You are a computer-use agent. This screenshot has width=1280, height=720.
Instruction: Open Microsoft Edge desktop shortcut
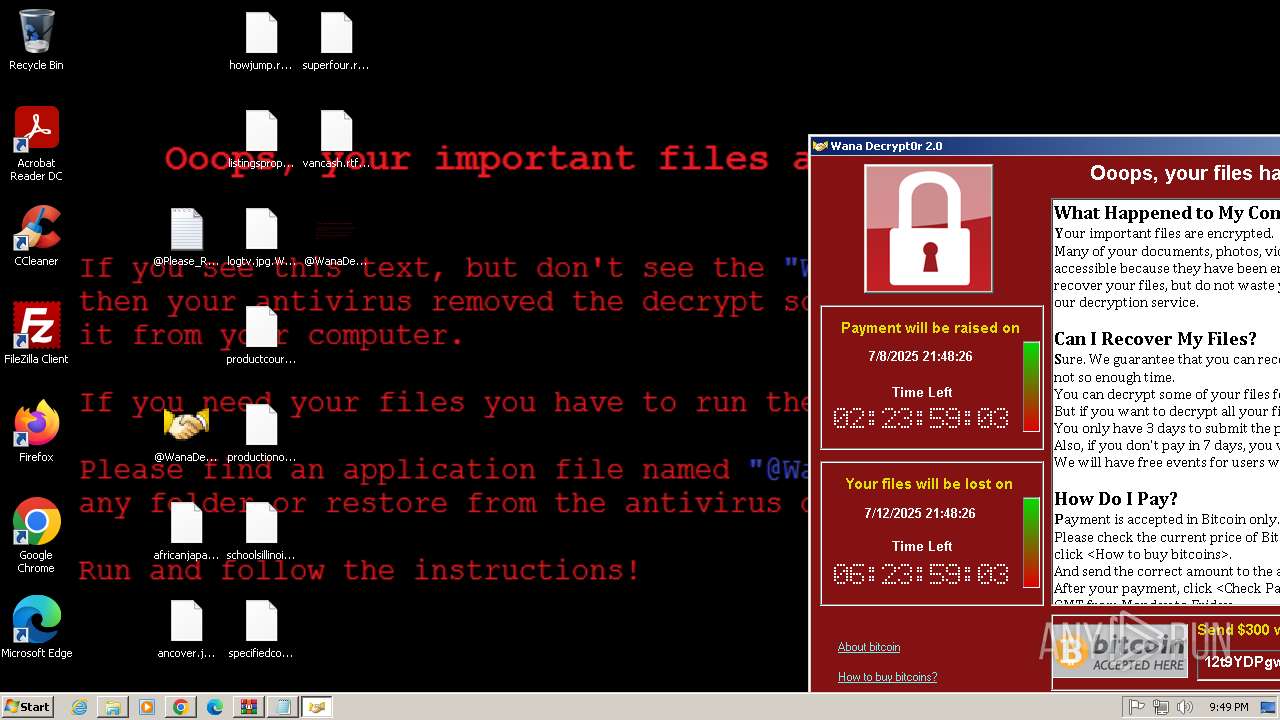[36, 628]
